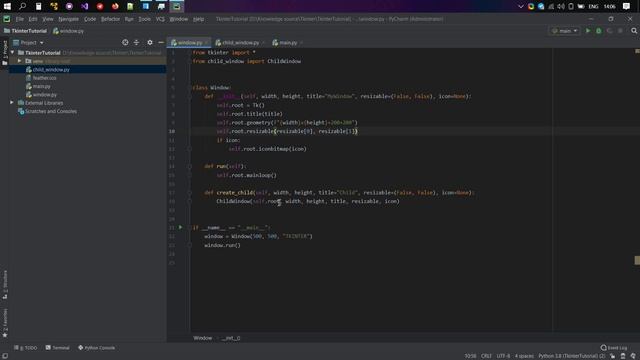Fold the __init__ method in the gutter

click(x=189, y=97)
